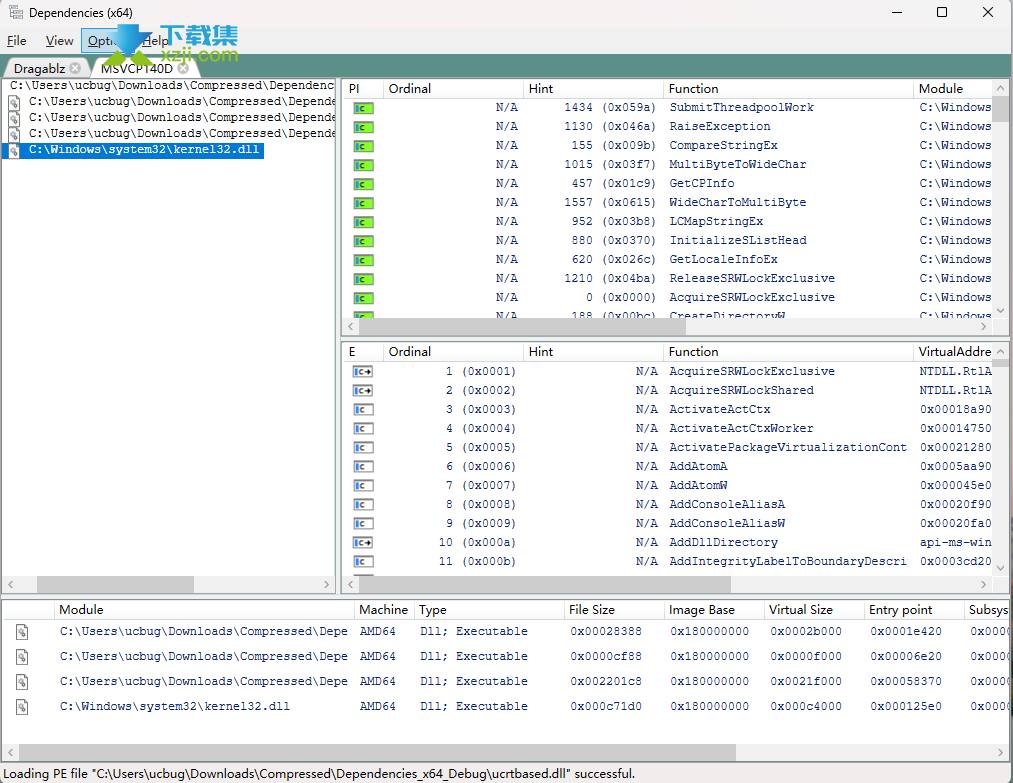Sort exports by the Function column header
Image resolution: width=1013 pixels, height=783 pixels.
(788, 351)
